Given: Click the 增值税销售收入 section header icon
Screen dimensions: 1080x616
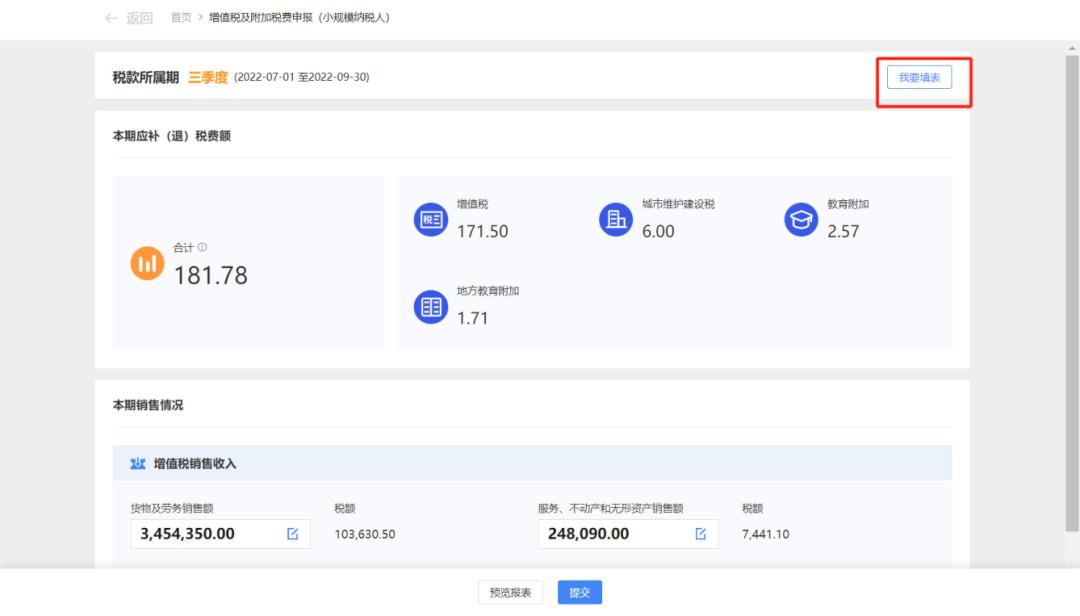Looking at the screenshot, I should click(x=138, y=464).
